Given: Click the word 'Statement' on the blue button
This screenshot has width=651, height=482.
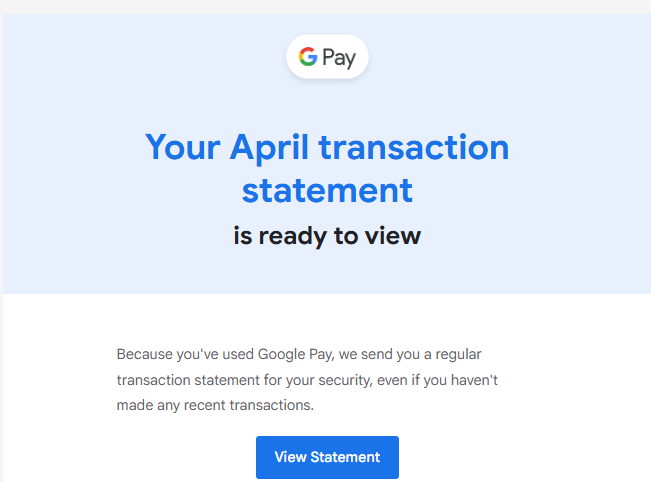Looking at the screenshot, I should click(345, 457).
